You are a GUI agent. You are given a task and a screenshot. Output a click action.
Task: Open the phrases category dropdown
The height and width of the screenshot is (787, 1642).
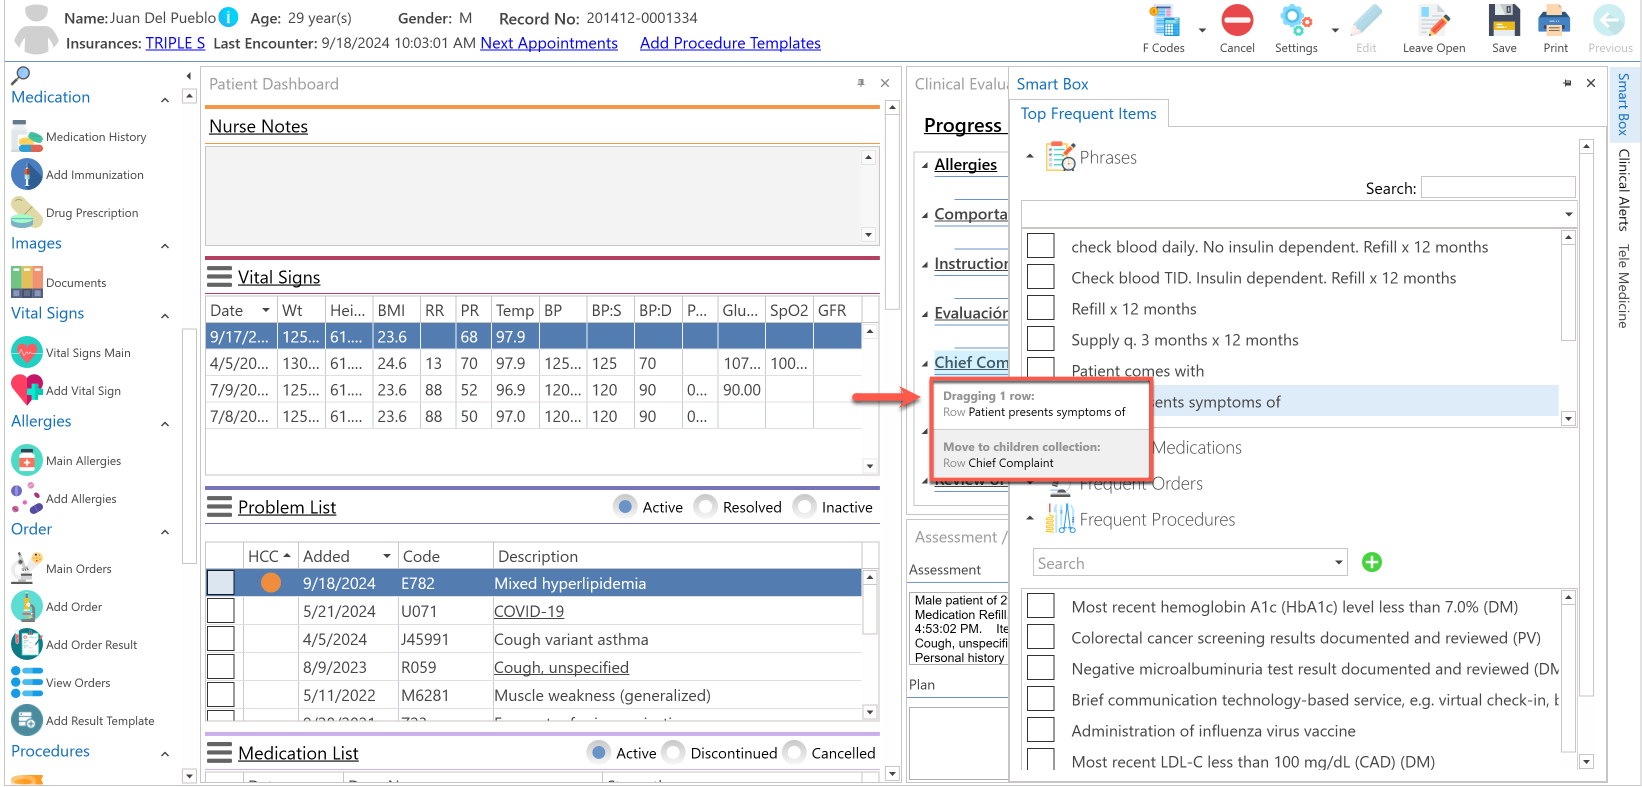[1568, 214]
